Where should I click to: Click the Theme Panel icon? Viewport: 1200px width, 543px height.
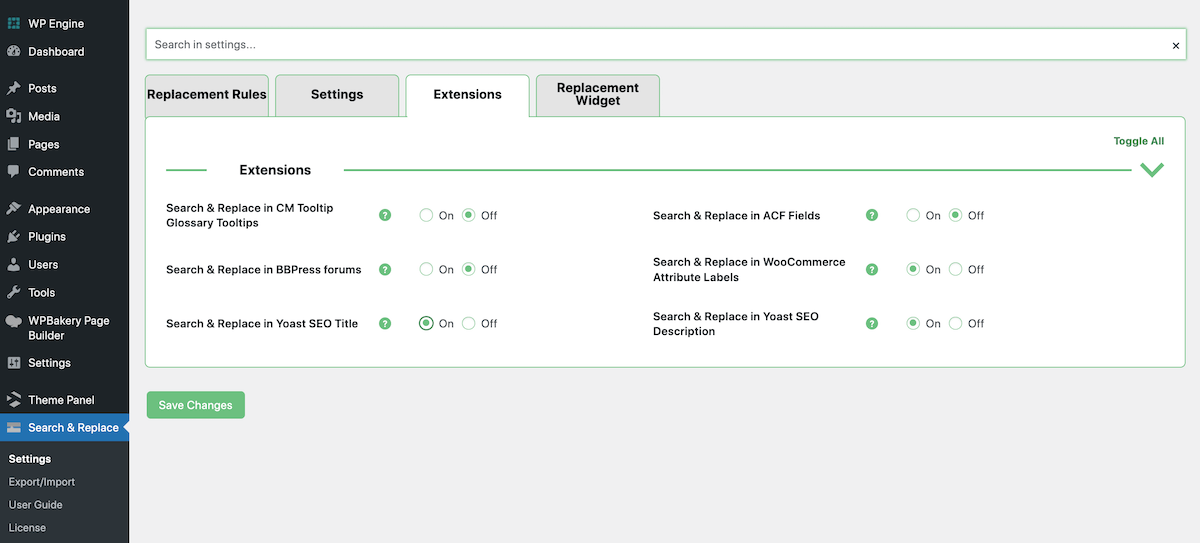(14, 400)
